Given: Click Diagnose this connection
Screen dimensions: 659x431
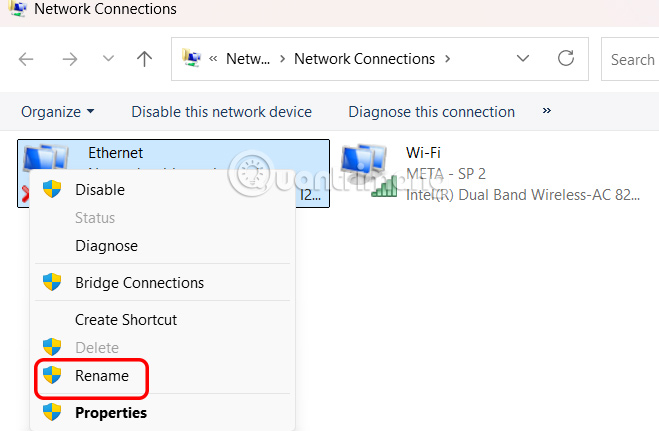Looking at the screenshot, I should [x=431, y=111].
